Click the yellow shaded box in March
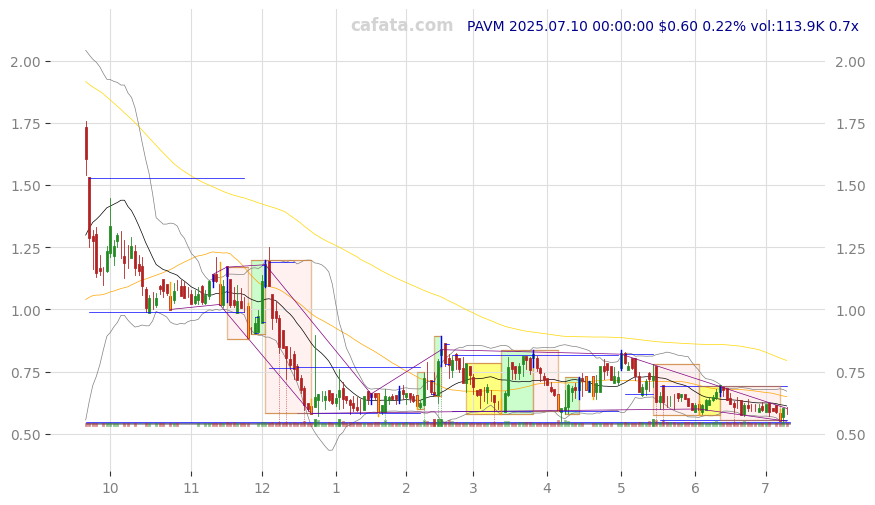Screen dimensions: 875x505 (484, 388)
